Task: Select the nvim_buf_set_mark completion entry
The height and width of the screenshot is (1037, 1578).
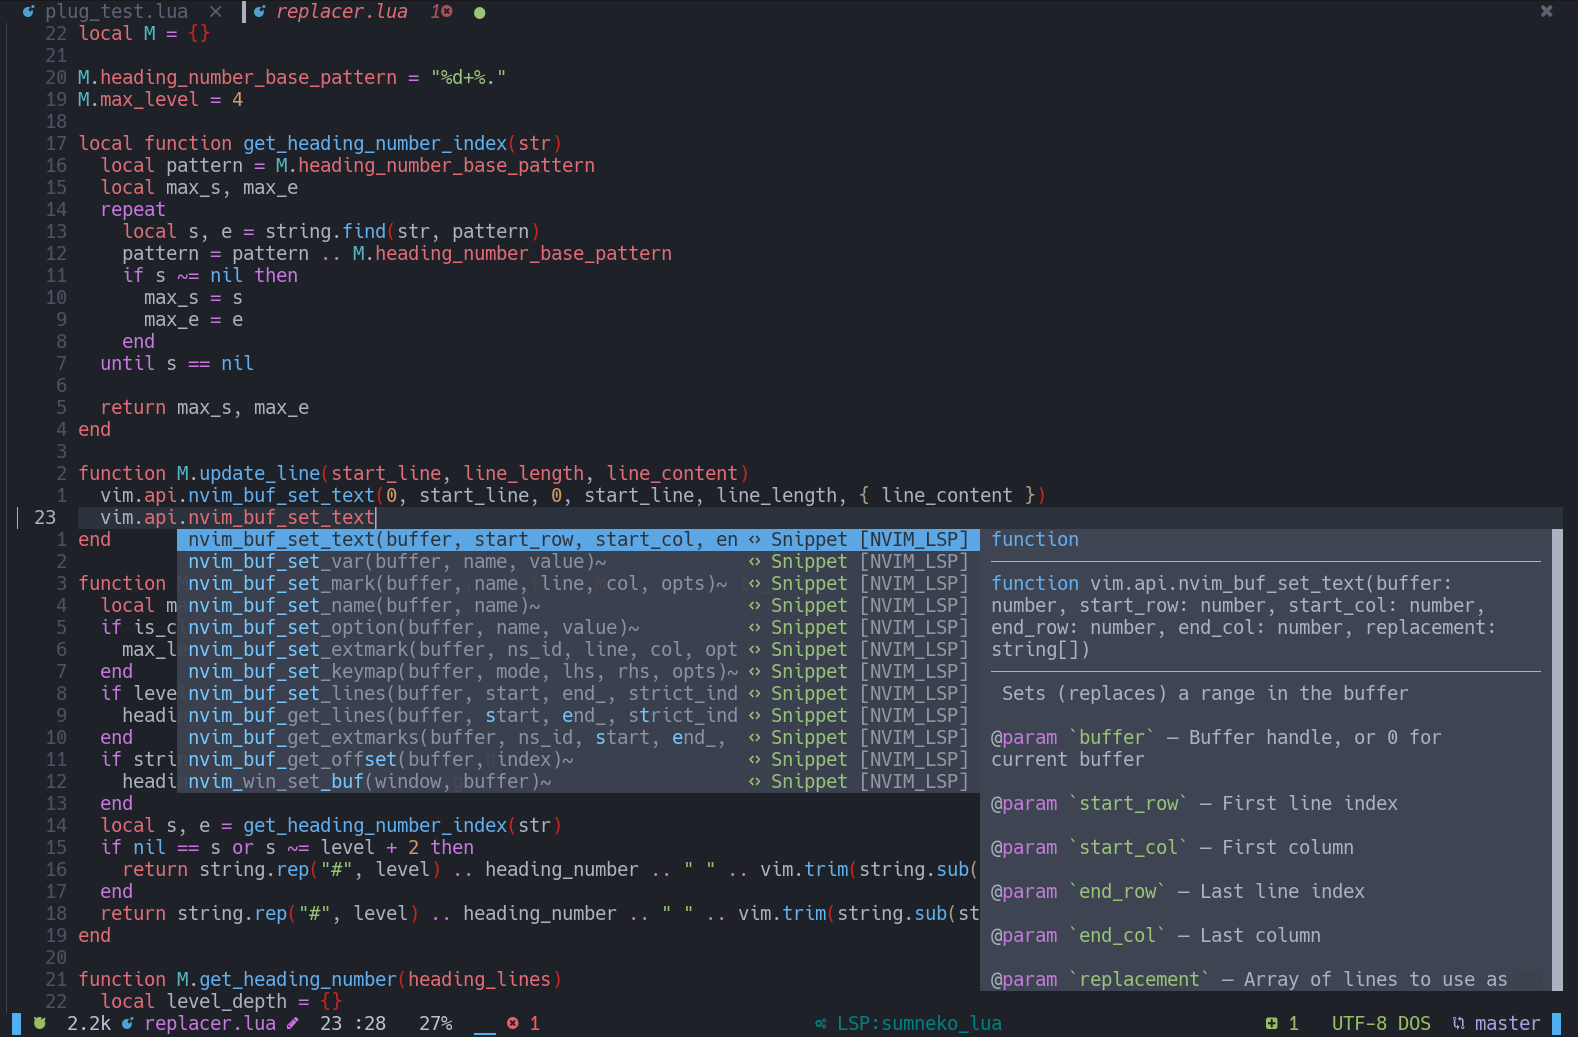Action: [x=578, y=583]
